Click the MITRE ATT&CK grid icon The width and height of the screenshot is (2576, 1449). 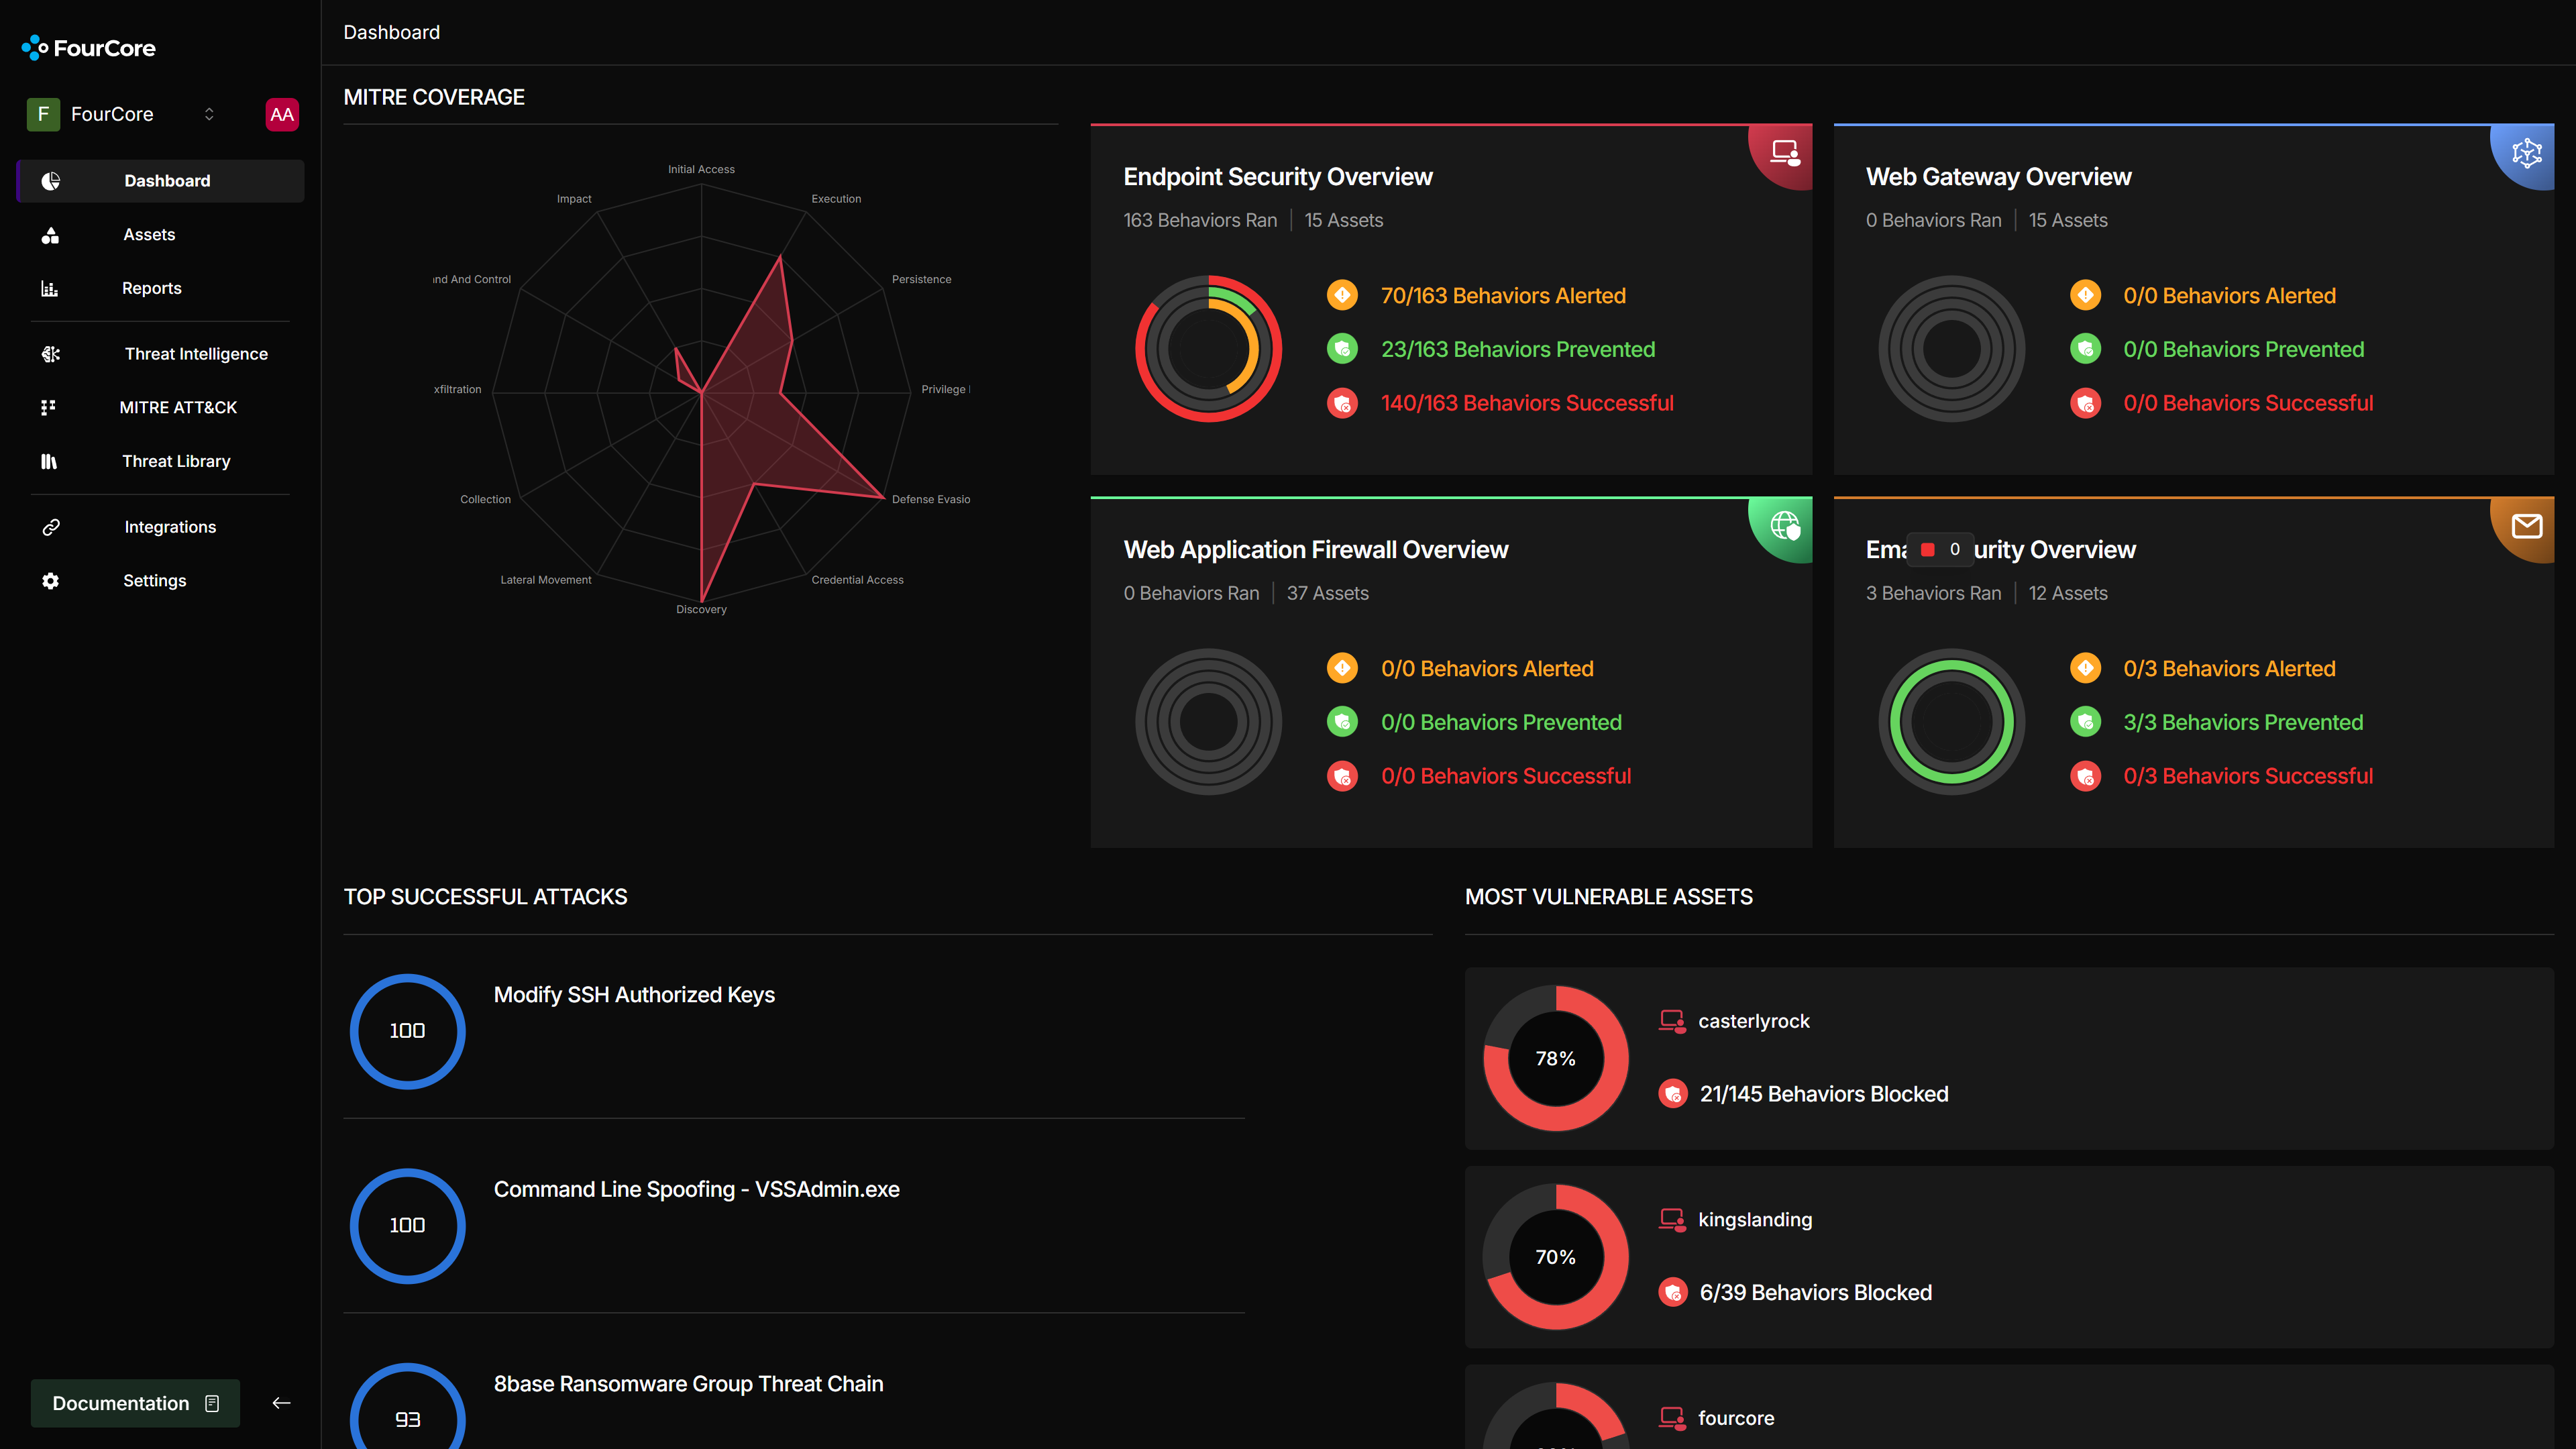[48, 407]
